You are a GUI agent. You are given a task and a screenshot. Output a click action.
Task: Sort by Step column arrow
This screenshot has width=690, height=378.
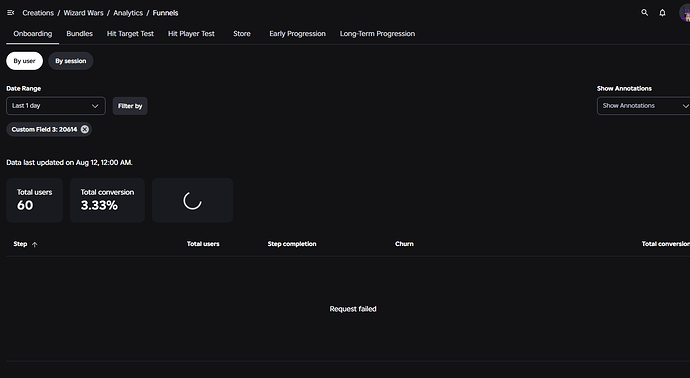click(x=35, y=244)
